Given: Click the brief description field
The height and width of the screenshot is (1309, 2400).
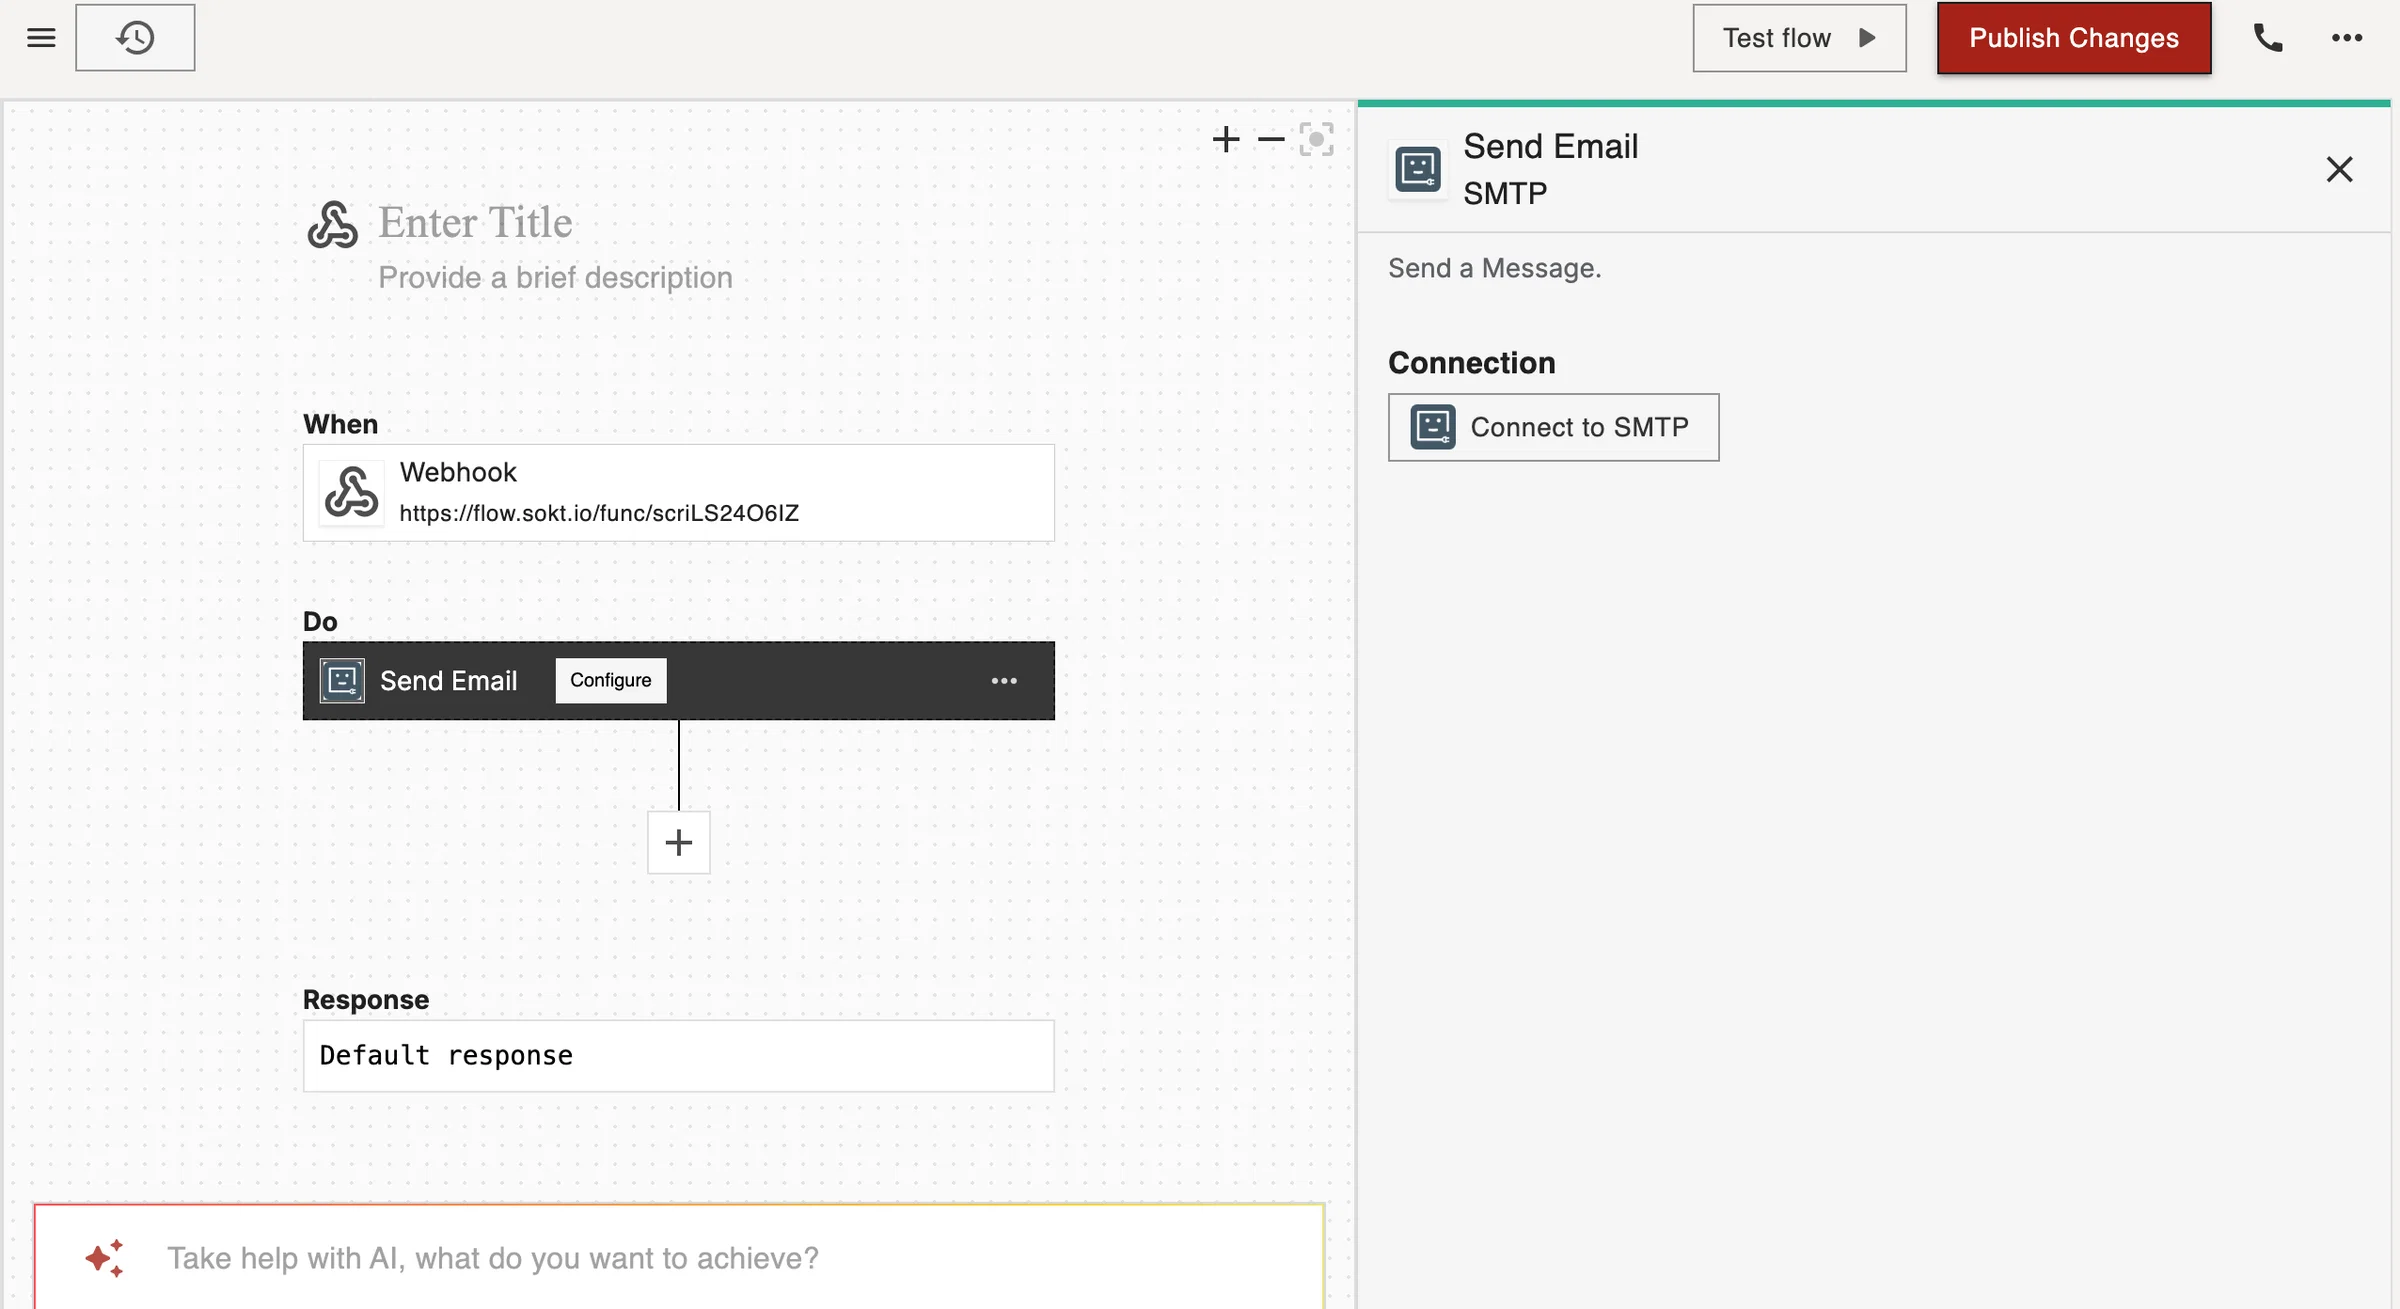Looking at the screenshot, I should tap(555, 277).
